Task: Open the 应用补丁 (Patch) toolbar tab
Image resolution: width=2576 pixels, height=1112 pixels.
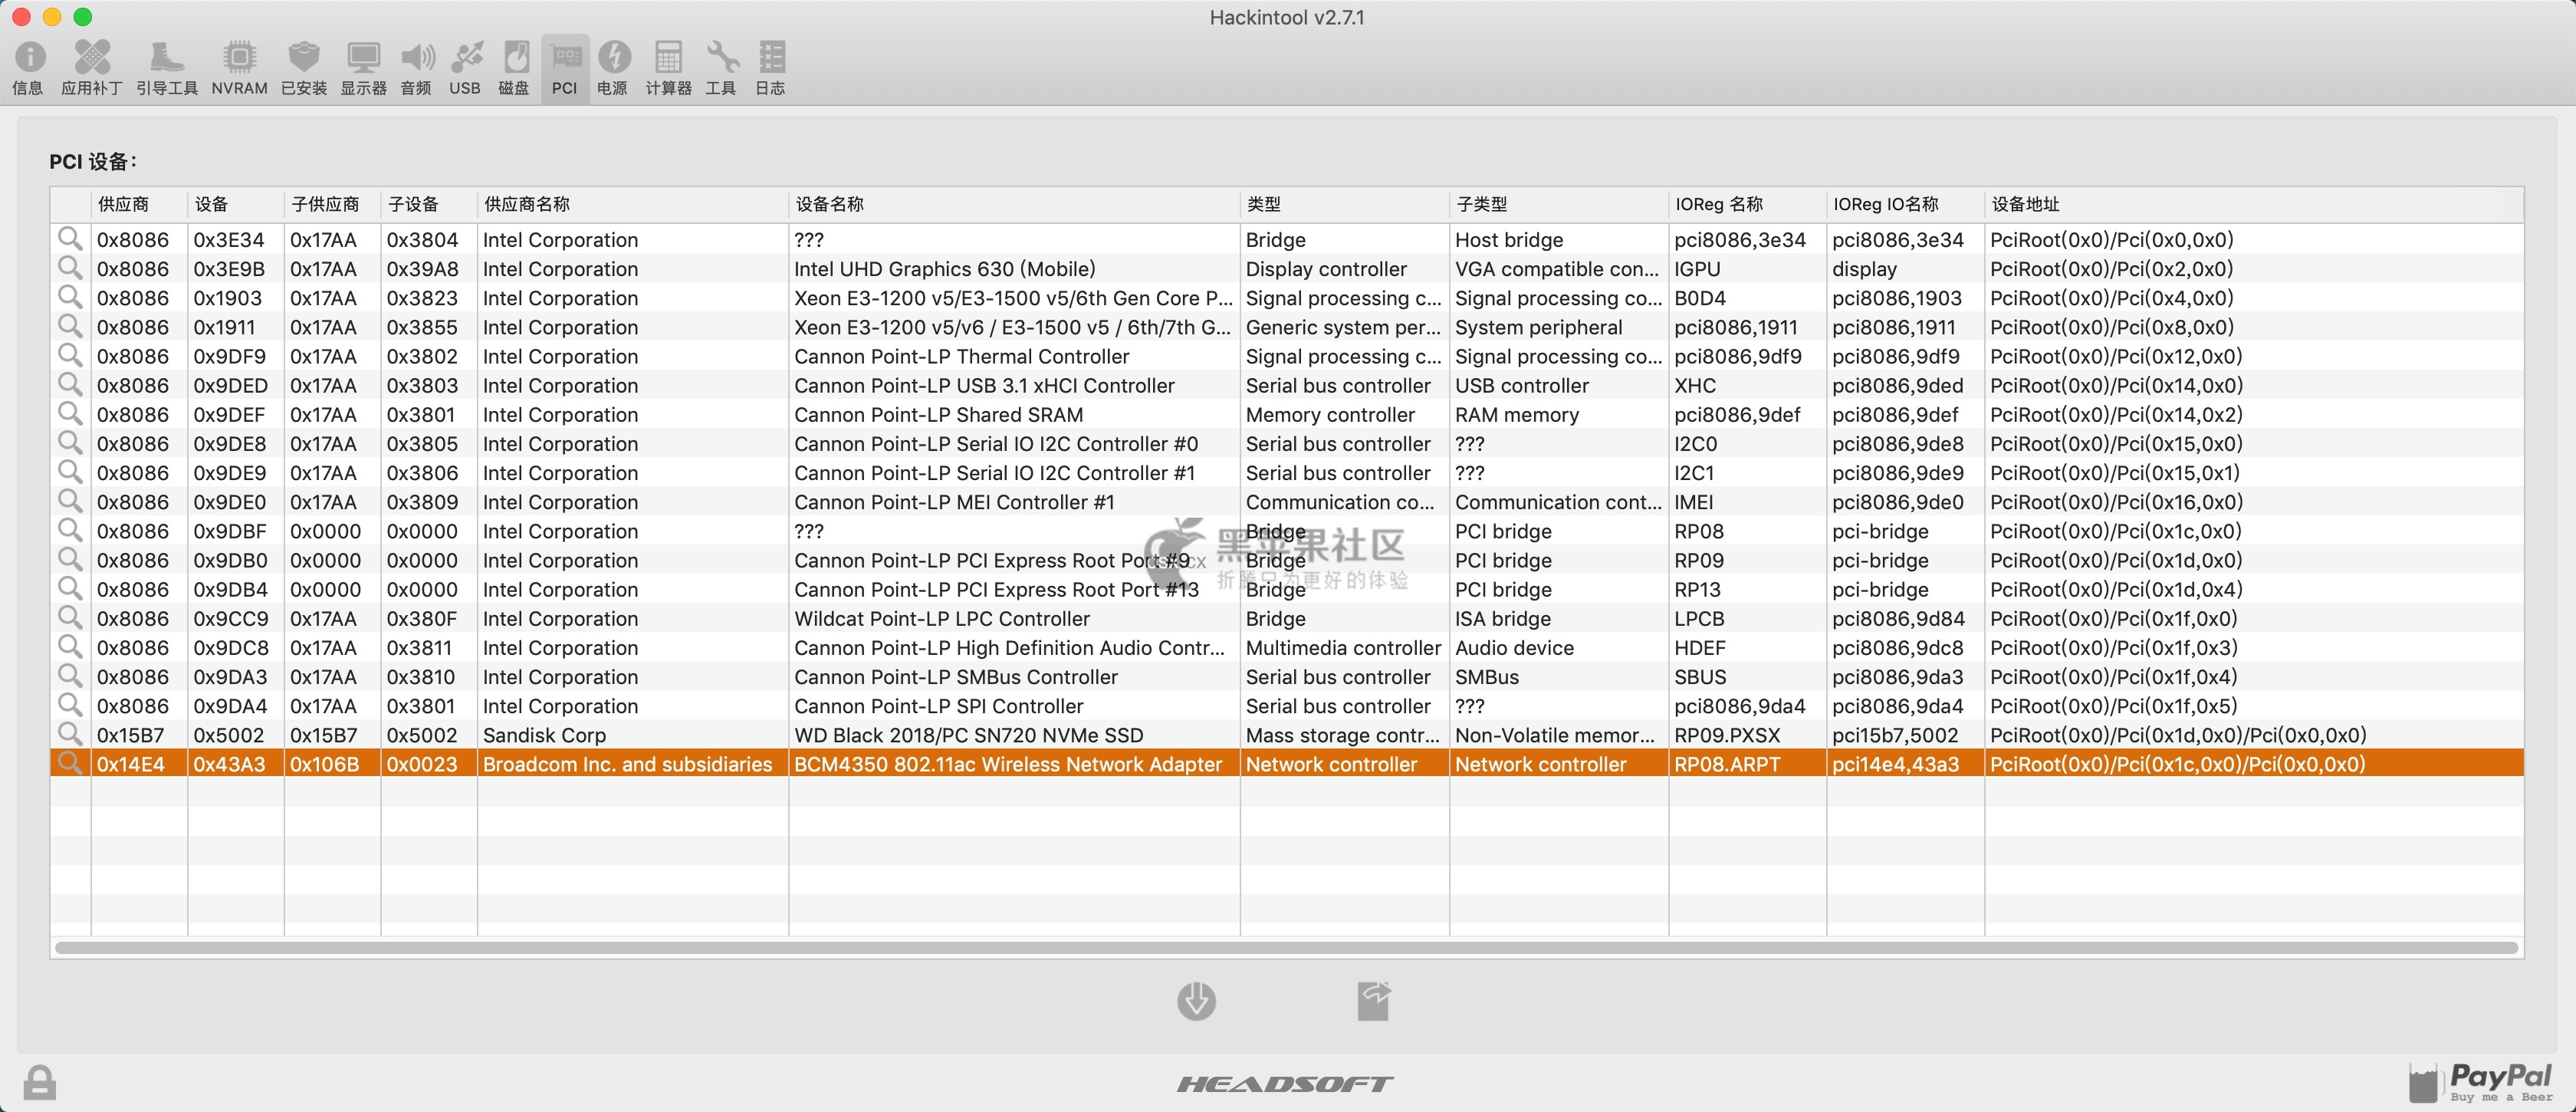Action: pos(92,68)
